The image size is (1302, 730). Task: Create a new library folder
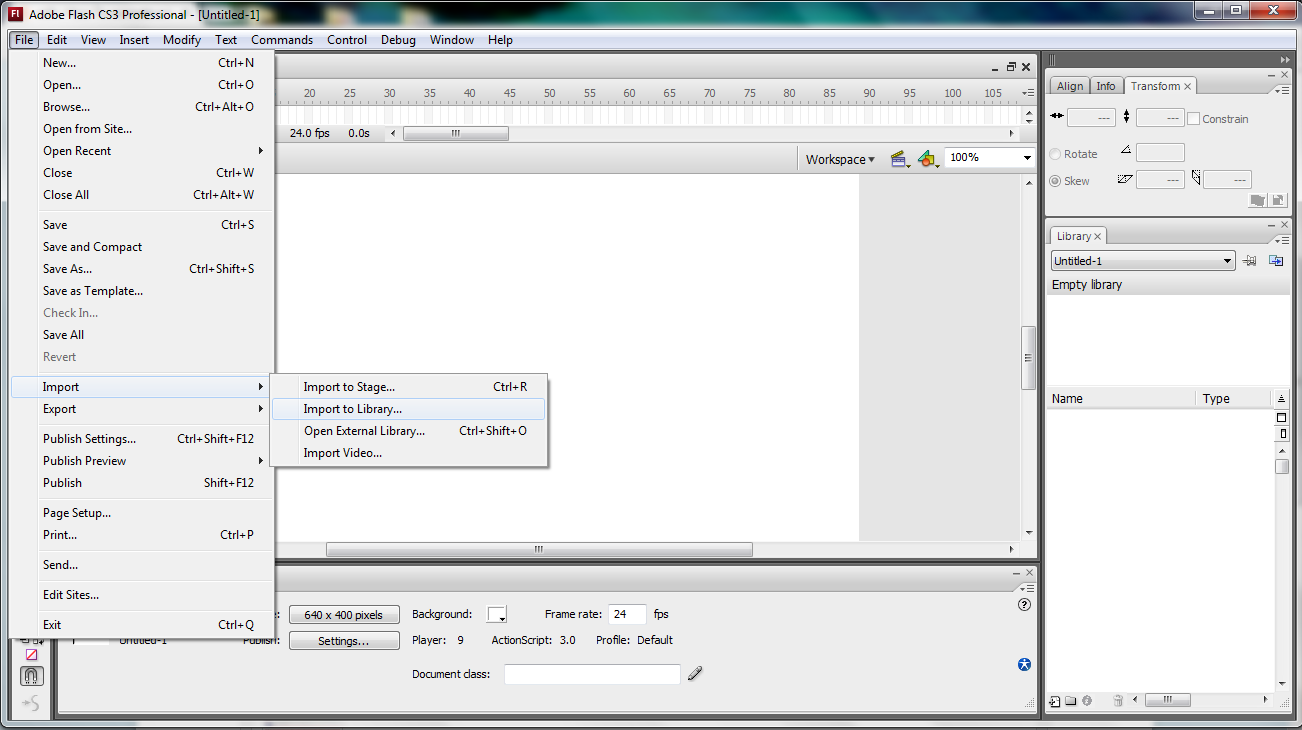pyautogui.click(x=1070, y=701)
